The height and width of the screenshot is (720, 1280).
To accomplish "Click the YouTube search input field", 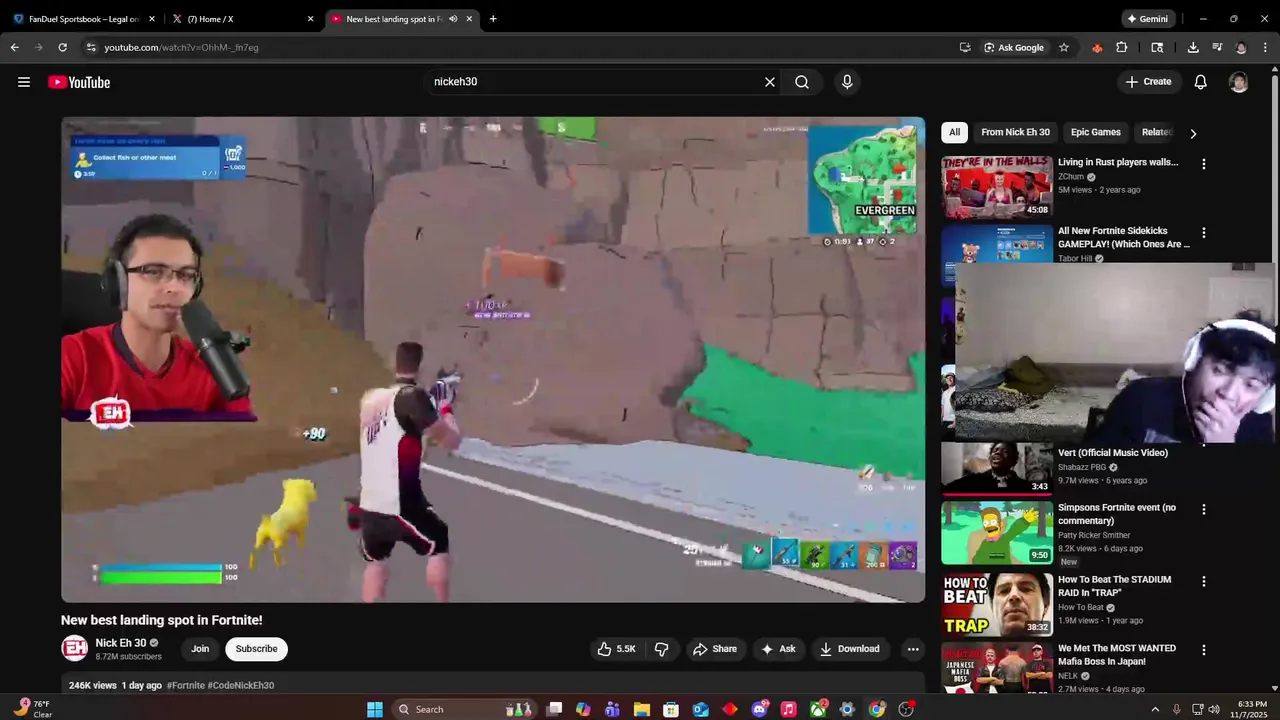I will 595,82.
